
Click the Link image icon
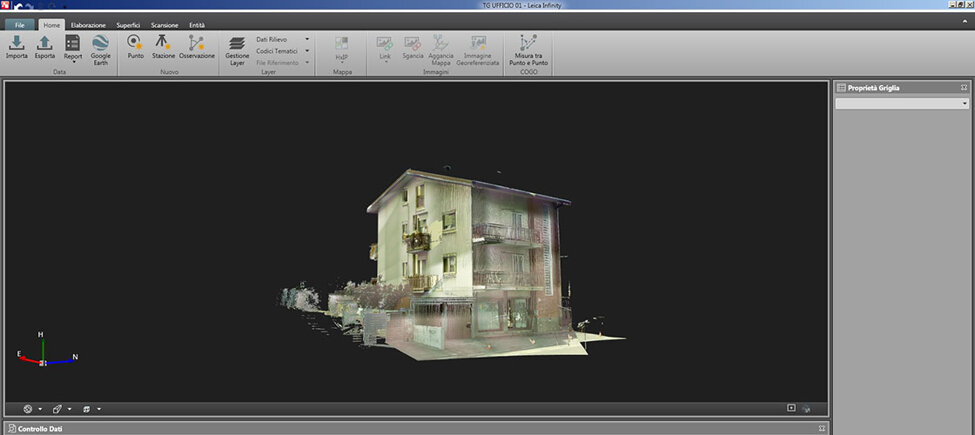pos(385,43)
